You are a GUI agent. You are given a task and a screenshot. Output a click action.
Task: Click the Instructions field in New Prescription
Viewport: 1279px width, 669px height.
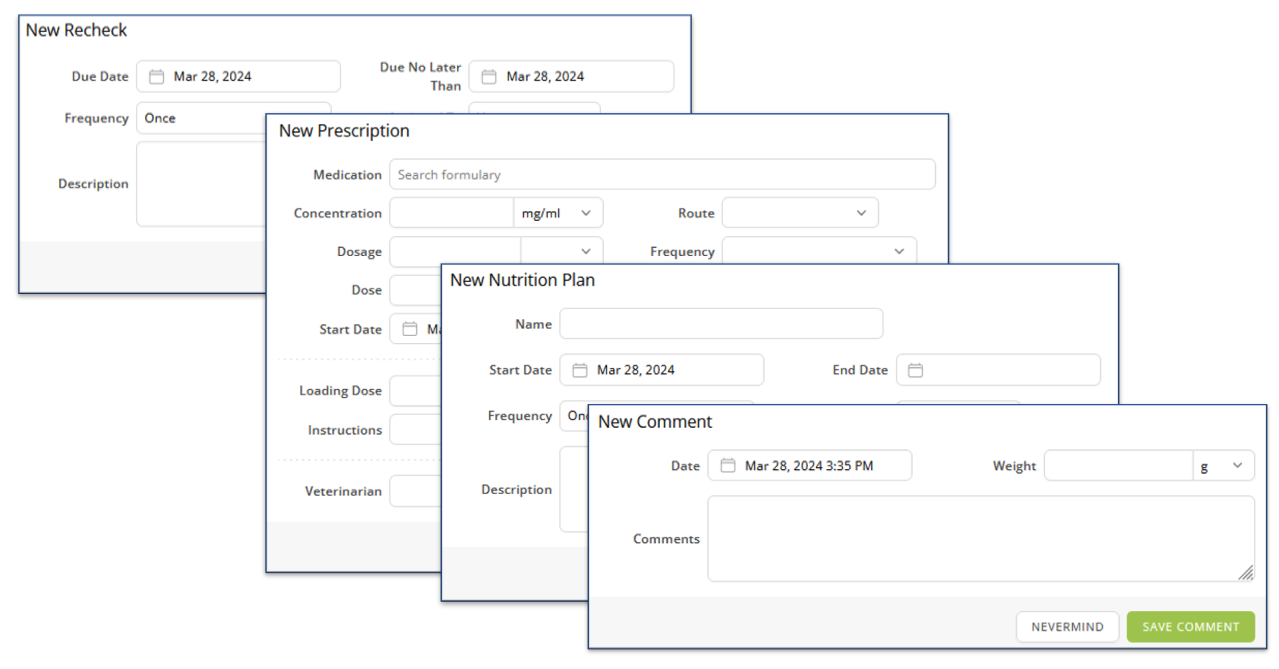click(415, 430)
